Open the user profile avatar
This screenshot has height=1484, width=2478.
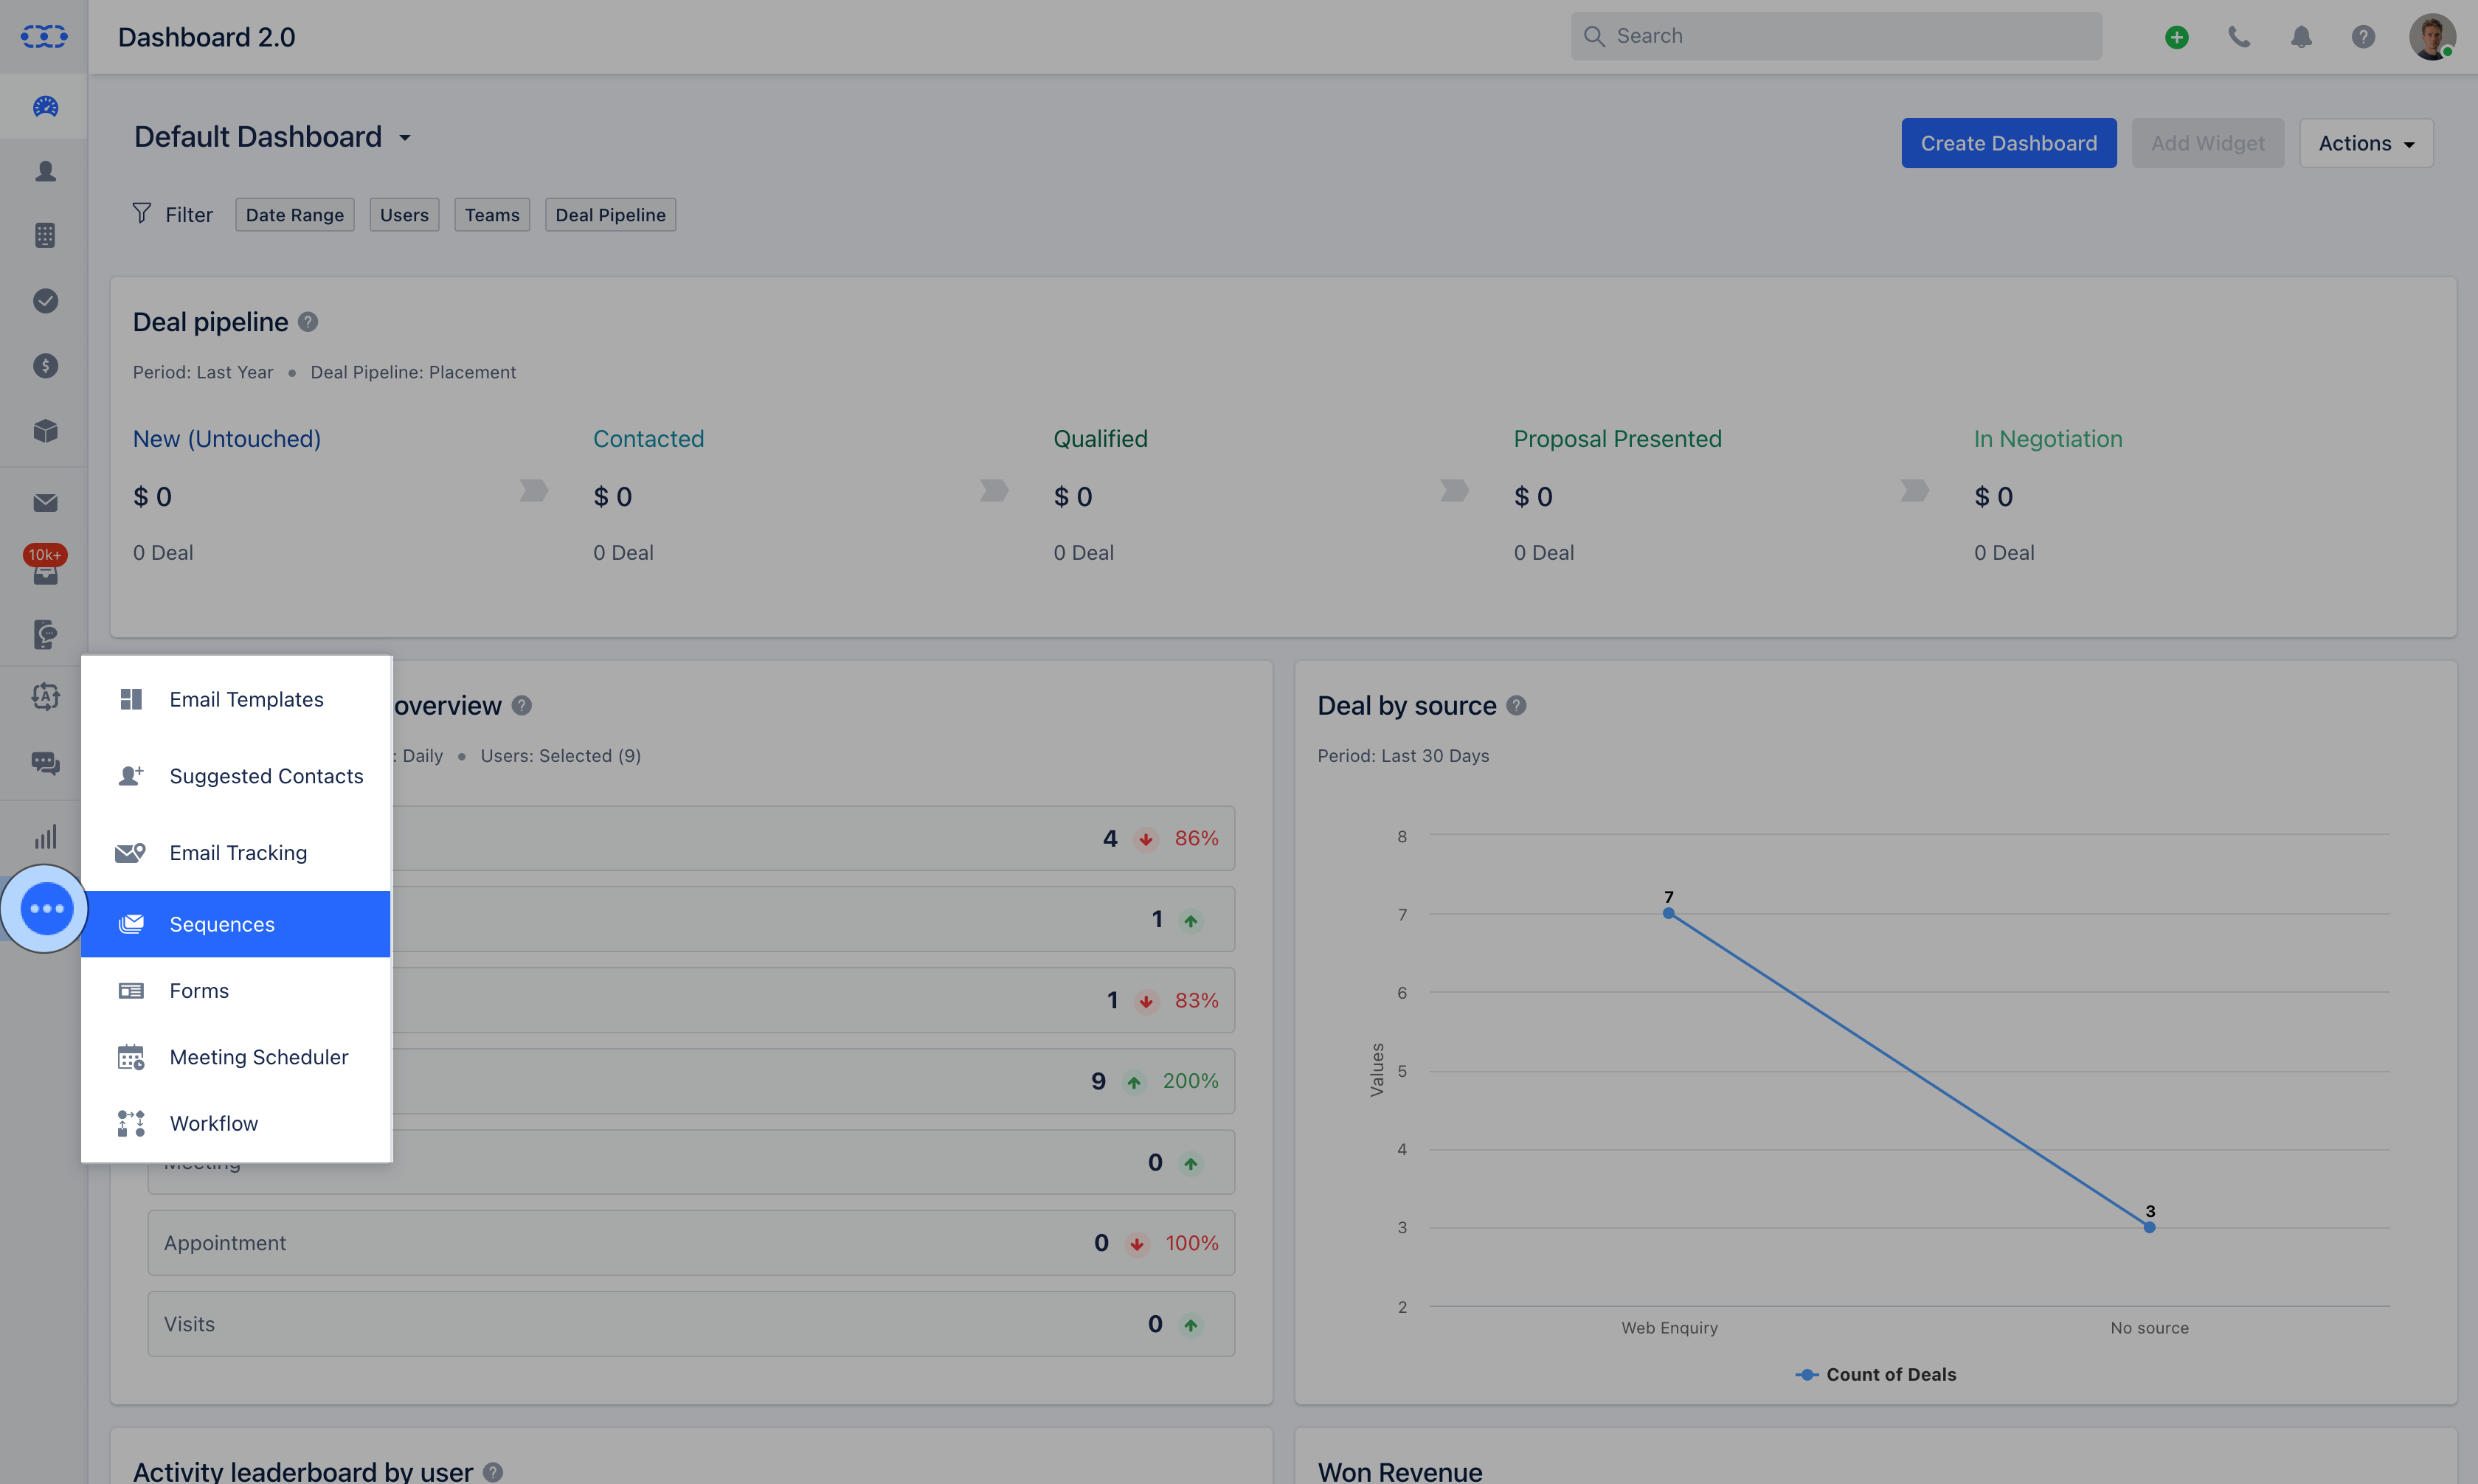pos(2432,37)
